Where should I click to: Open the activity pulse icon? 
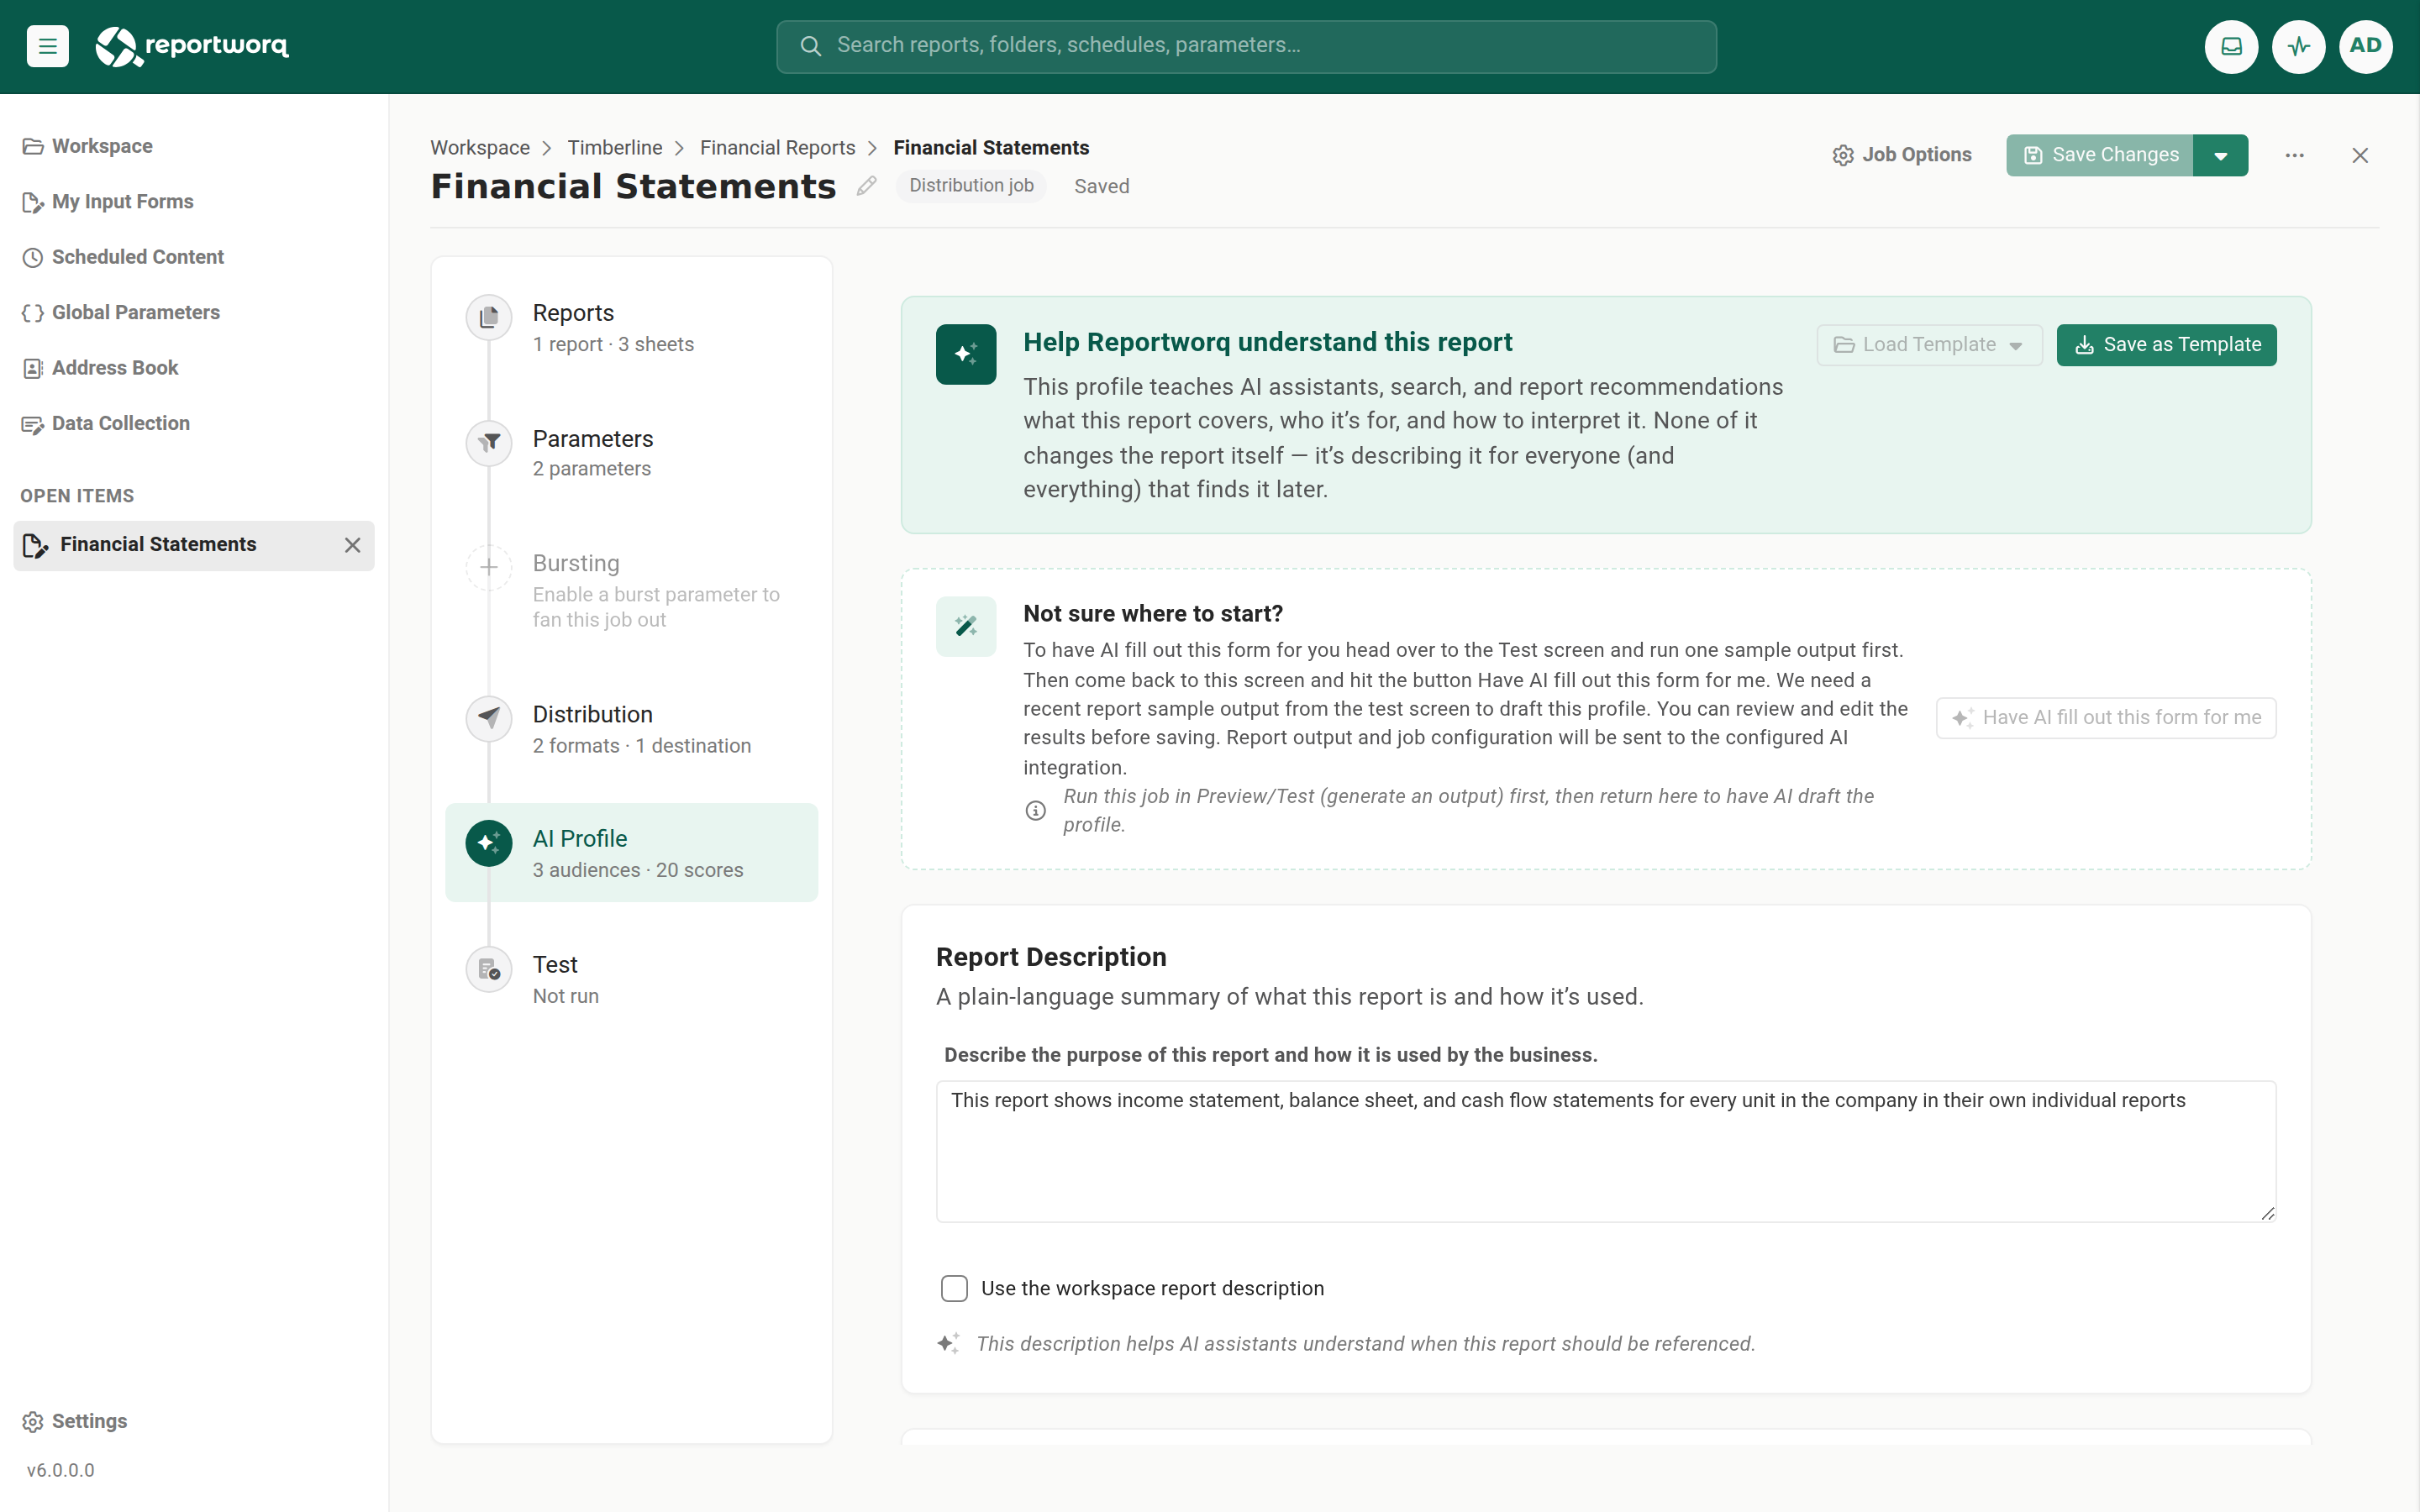[x=2298, y=46]
